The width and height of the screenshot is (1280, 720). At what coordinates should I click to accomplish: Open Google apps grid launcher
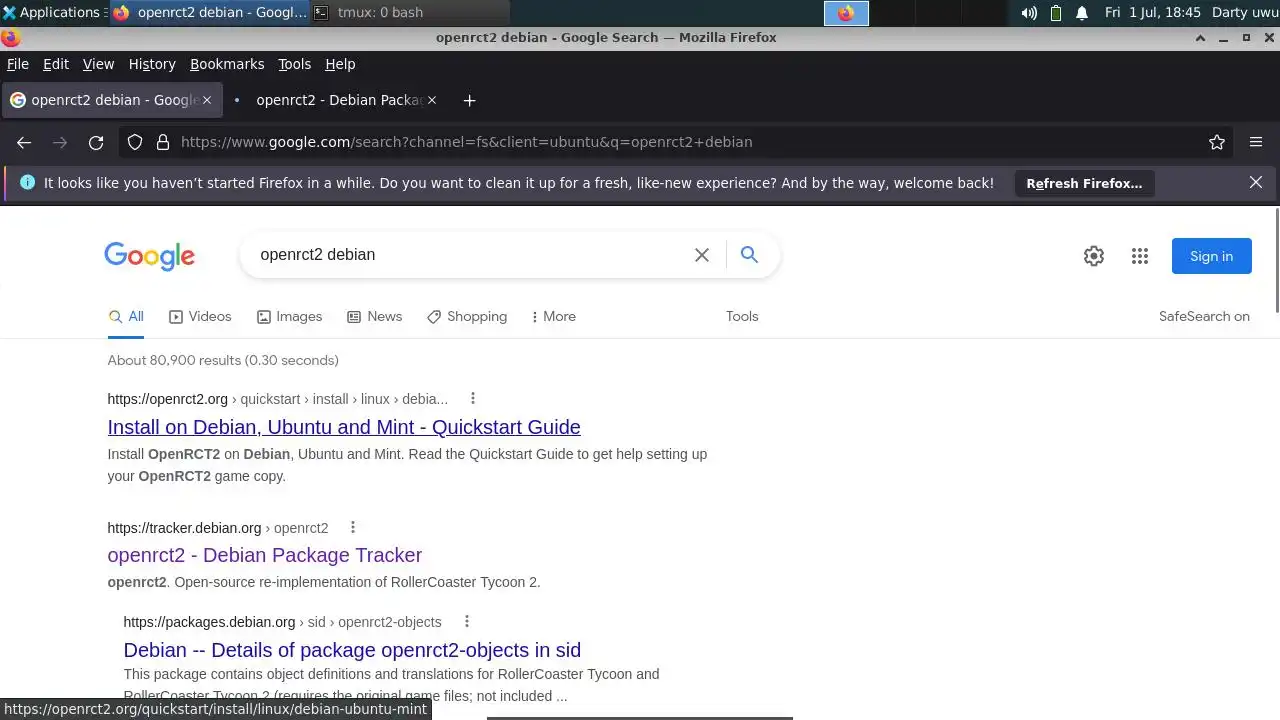(1140, 256)
